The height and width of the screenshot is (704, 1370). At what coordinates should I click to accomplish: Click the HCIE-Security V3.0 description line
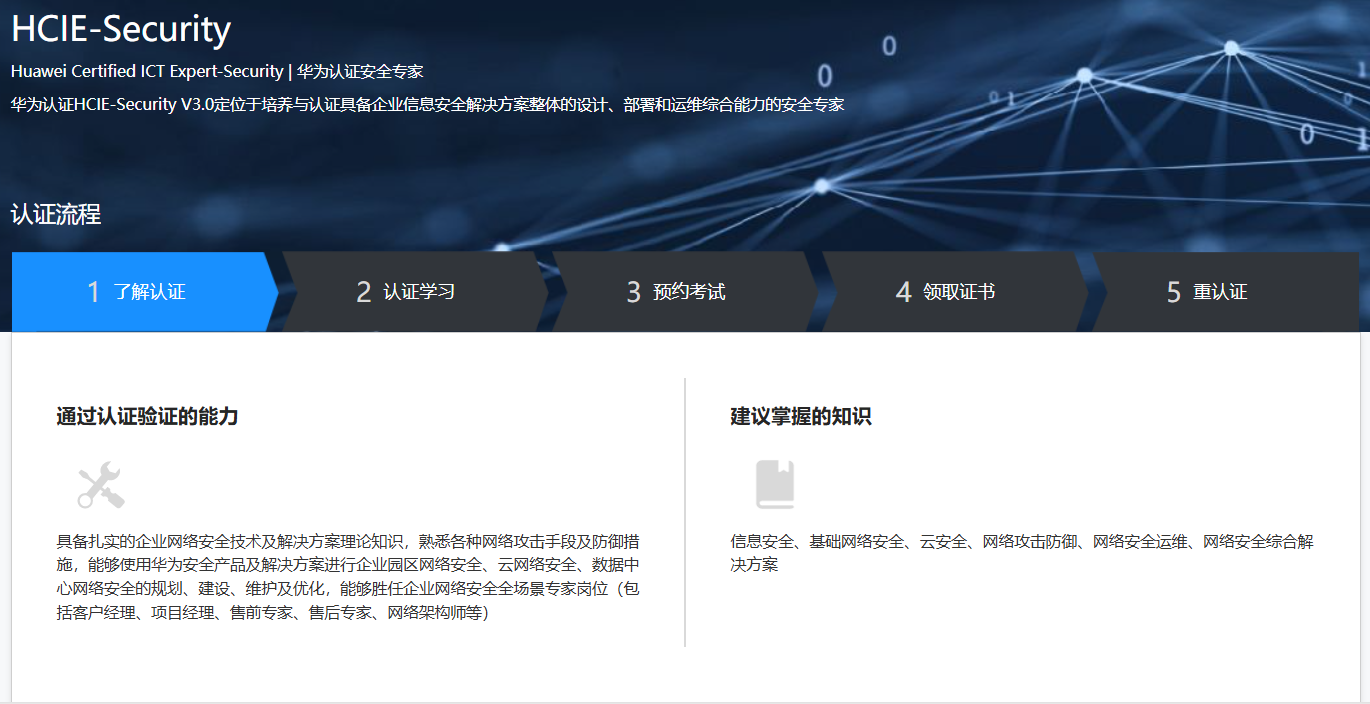click(x=428, y=105)
